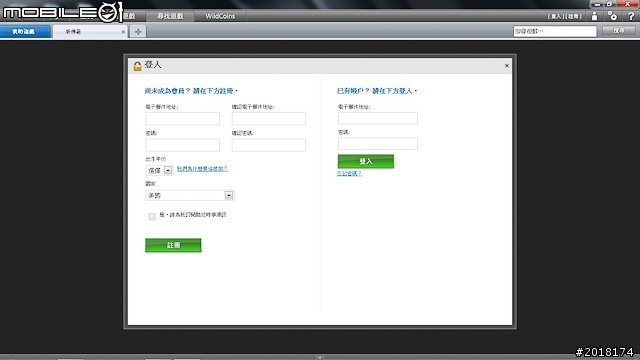The height and width of the screenshot is (360, 640).
Task: Open the 尋找遊戲 menu tab
Action: click(170, 16)
